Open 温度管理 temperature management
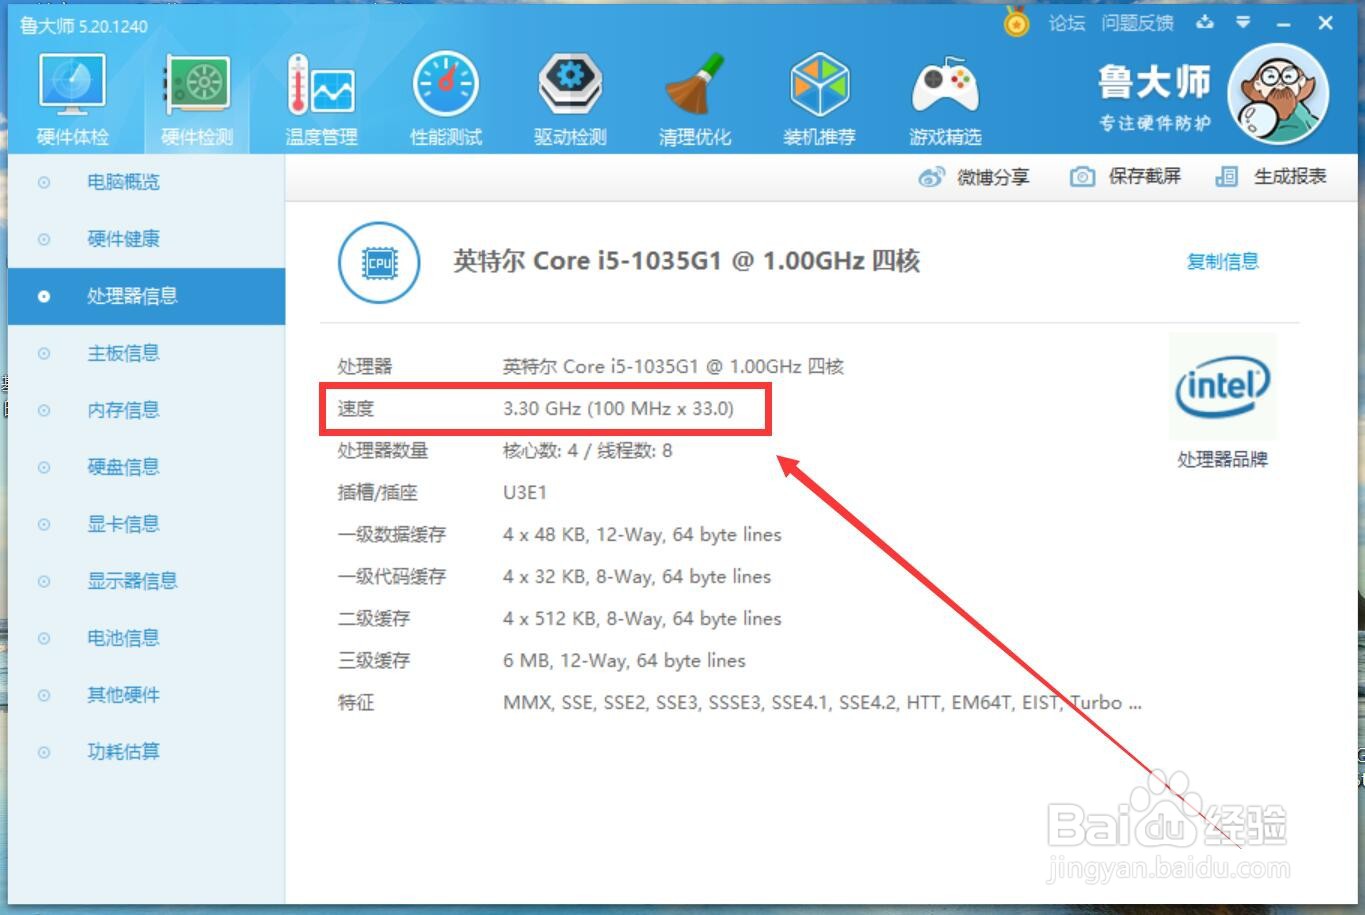The height and width of the screenshot is (915, 1365). [321, 100]
